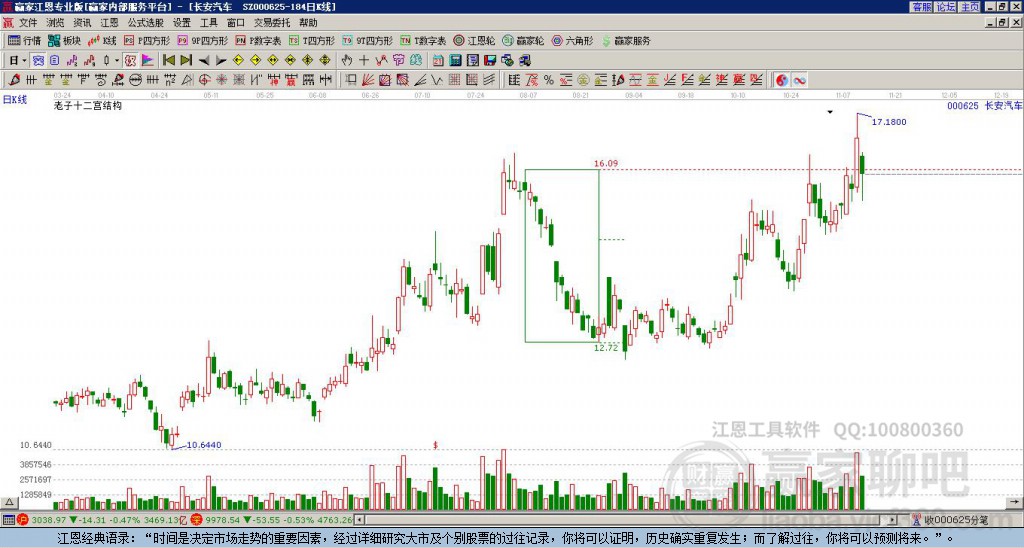
Task: Select the red target circle tool
Action: click(x=204, y=80)
